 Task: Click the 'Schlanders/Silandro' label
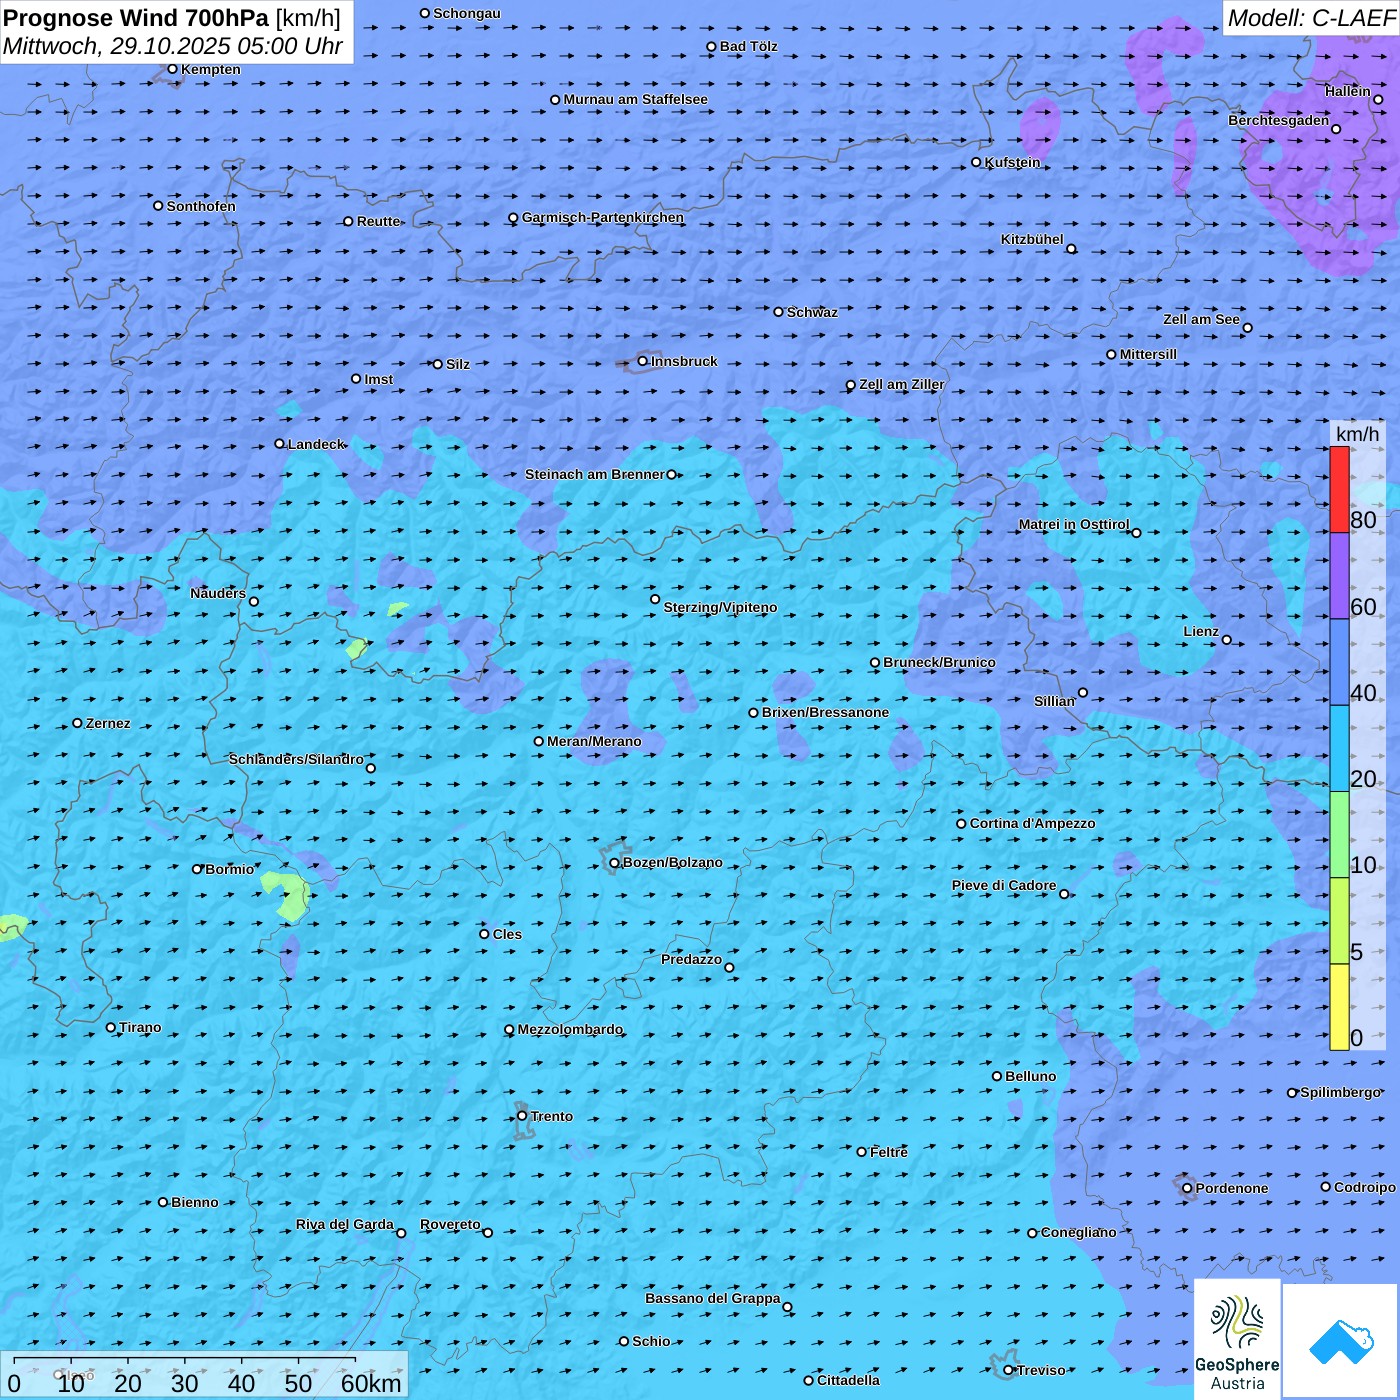[x=296, y=759]
